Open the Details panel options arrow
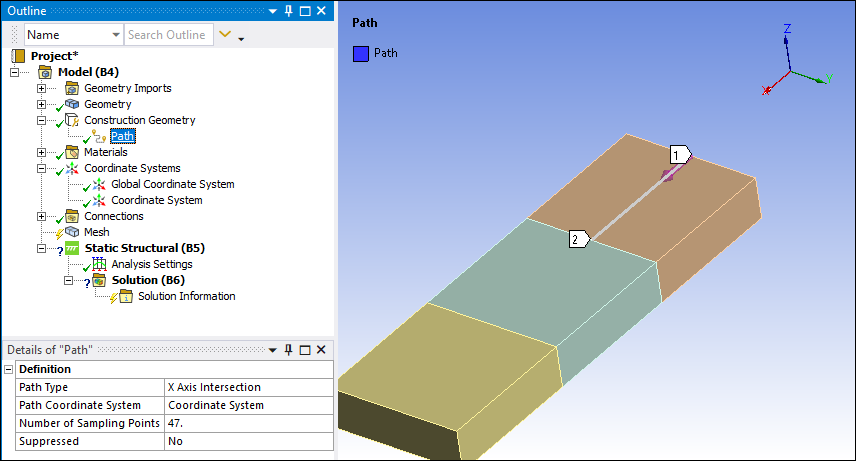 272,350
